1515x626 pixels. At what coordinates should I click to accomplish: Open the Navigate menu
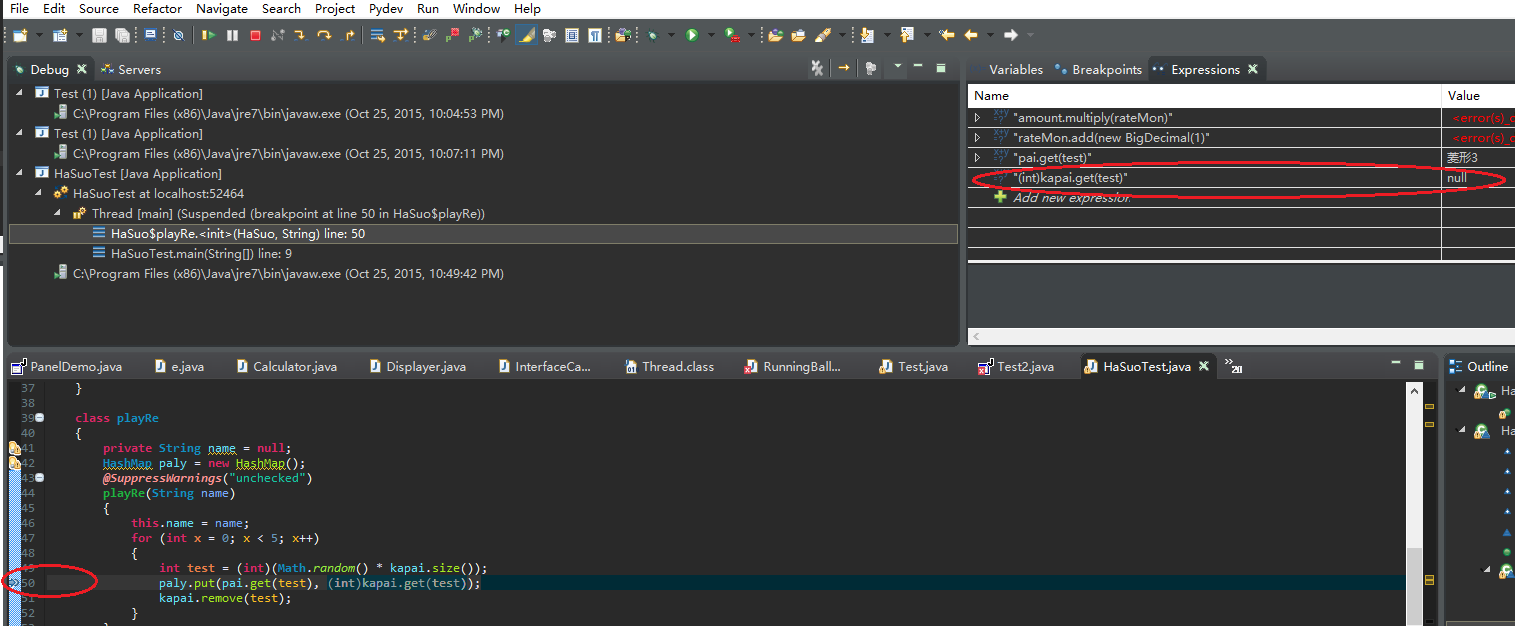click(x=222, y=8)
